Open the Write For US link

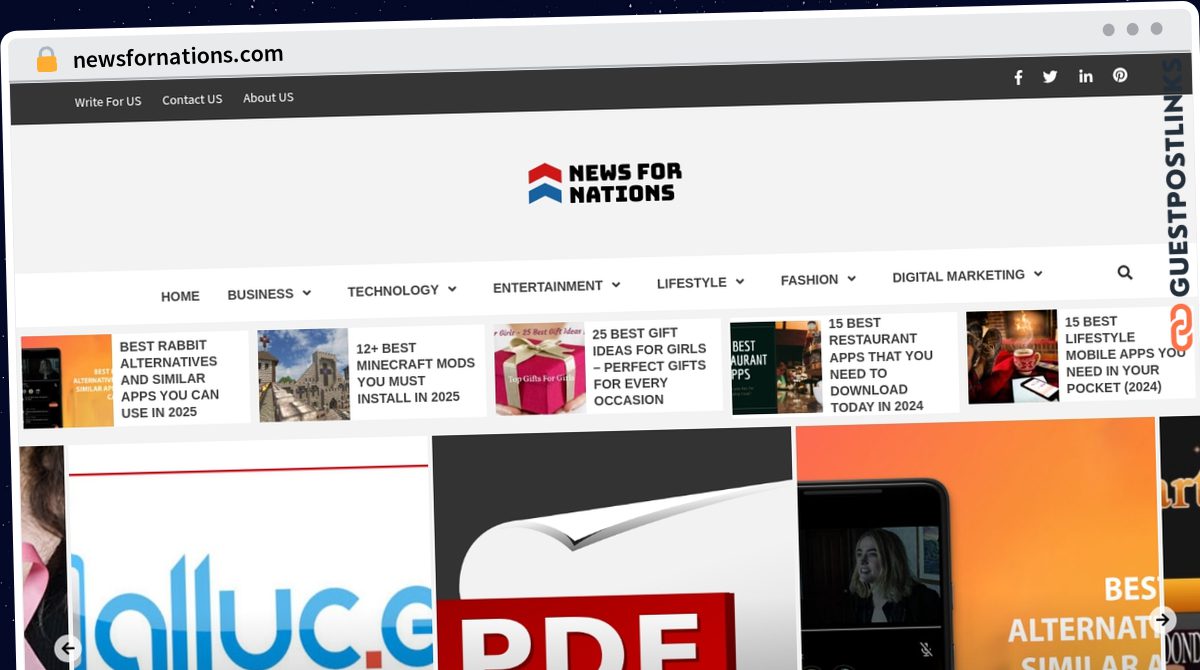tap(108, 102)
